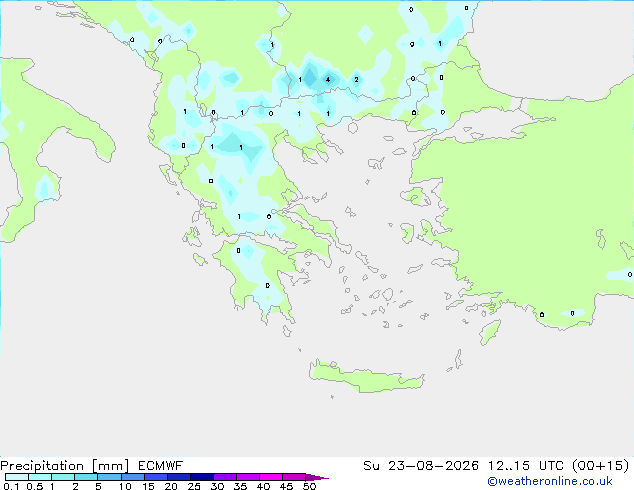Pick the 30–35 mm purple legend swatch

tap(225, 477)
